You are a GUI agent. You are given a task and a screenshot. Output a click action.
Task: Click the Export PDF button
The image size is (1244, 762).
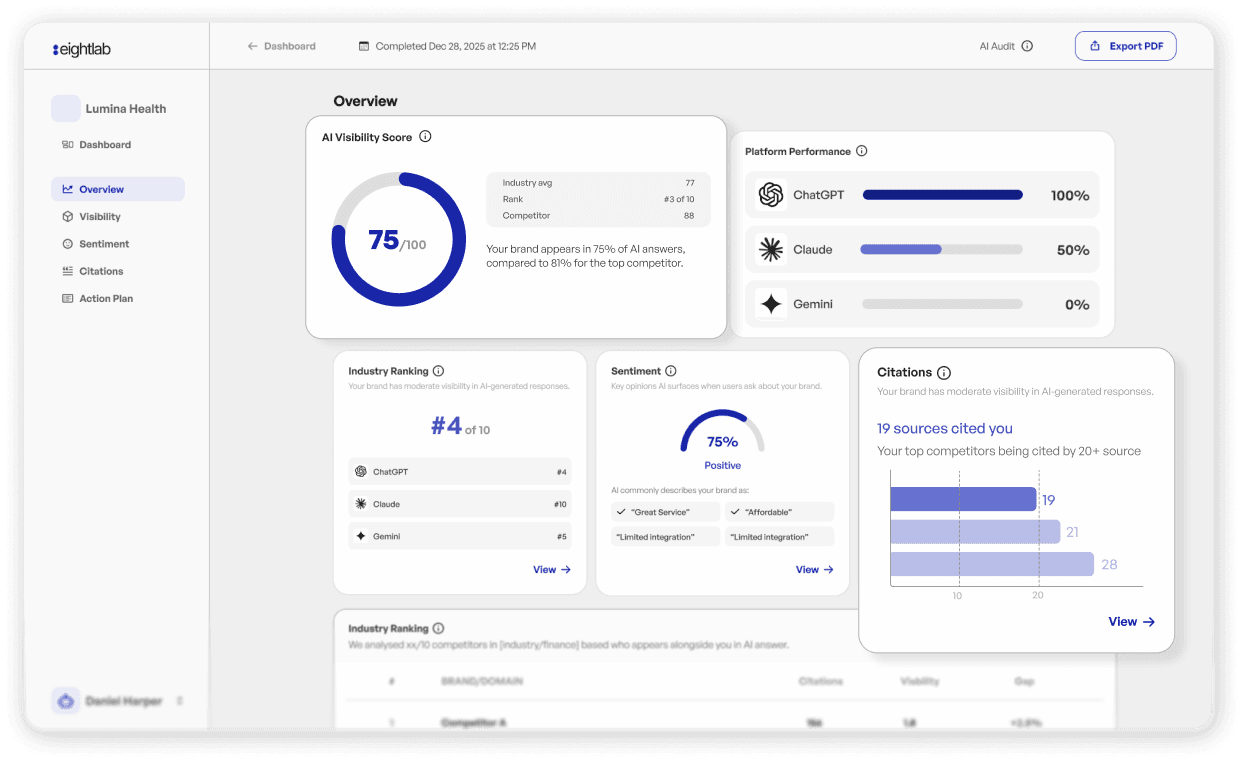coord(1125,45)
